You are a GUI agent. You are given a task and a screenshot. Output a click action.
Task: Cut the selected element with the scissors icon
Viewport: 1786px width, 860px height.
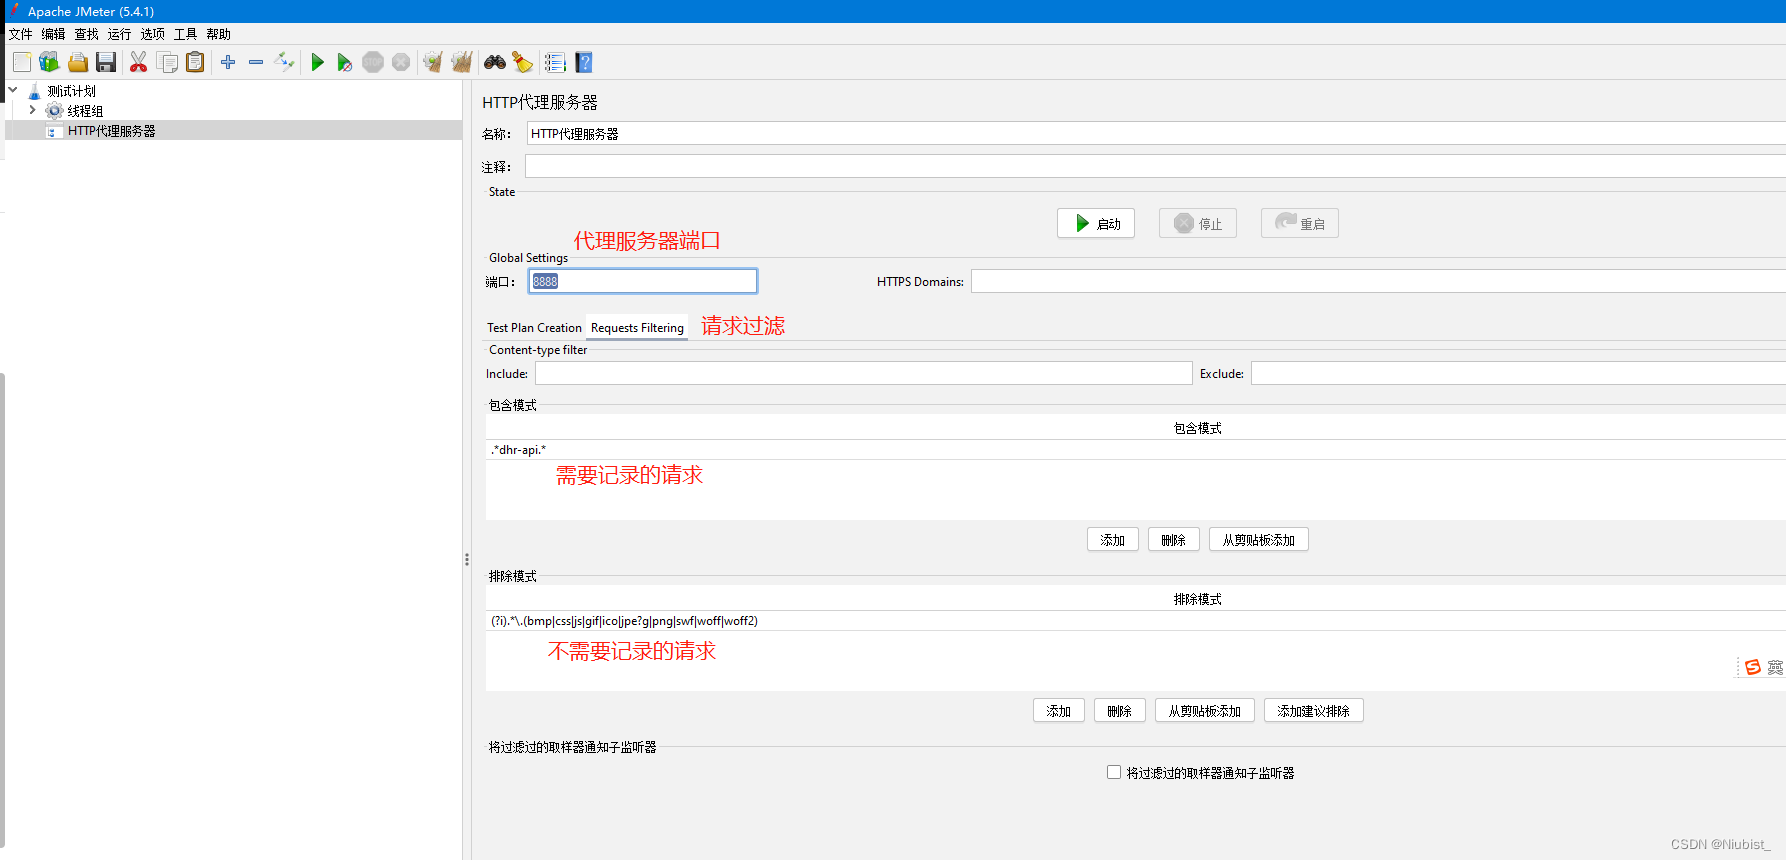[139, 63]
